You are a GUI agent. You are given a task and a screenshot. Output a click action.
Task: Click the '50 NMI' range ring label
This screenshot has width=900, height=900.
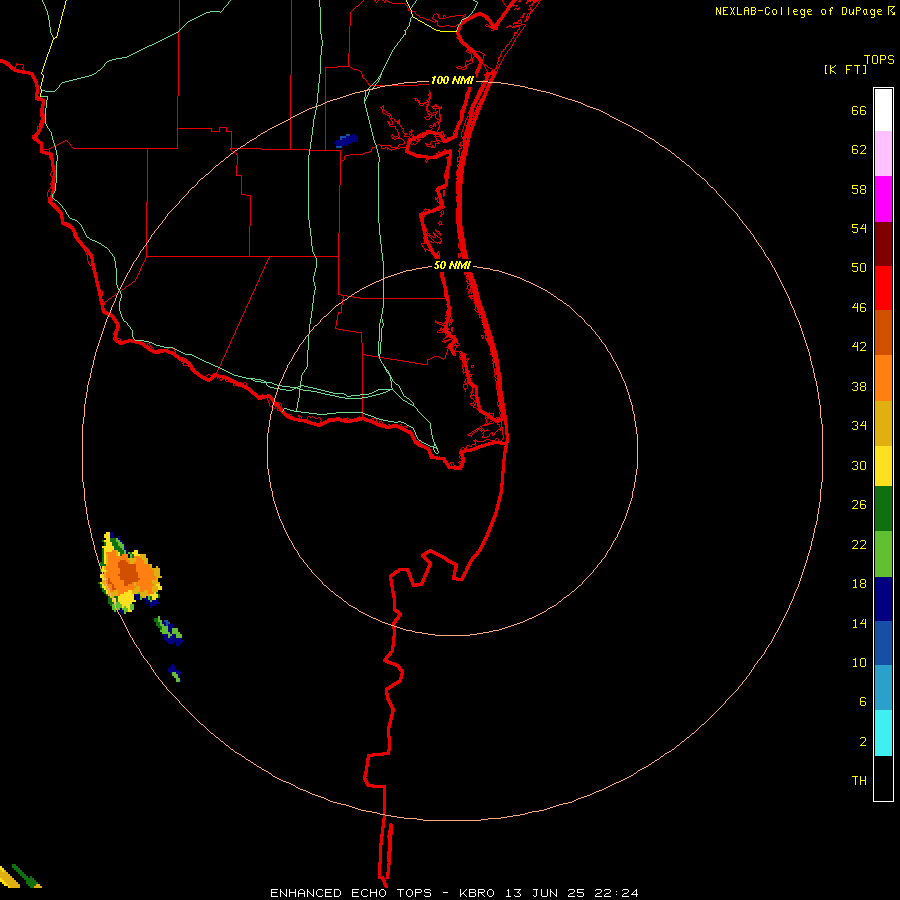click(x=452, y=265)
